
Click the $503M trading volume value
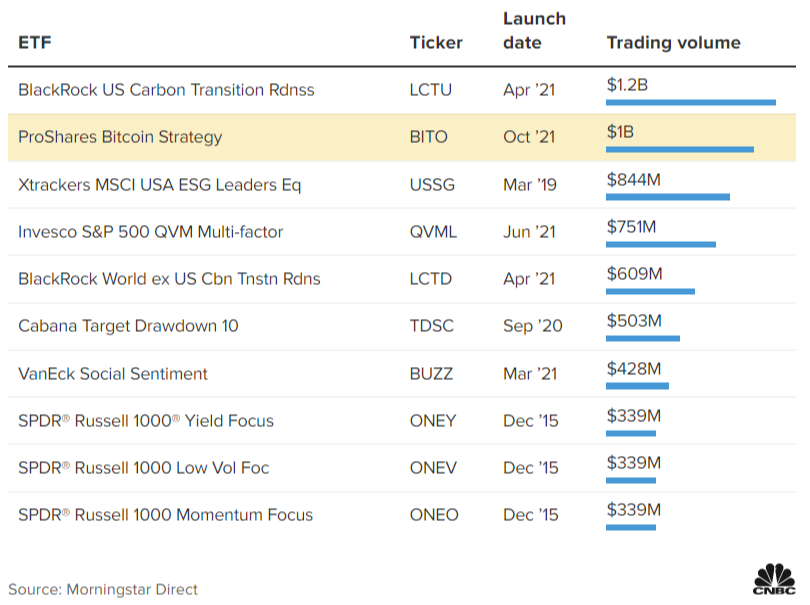point(633,320)
